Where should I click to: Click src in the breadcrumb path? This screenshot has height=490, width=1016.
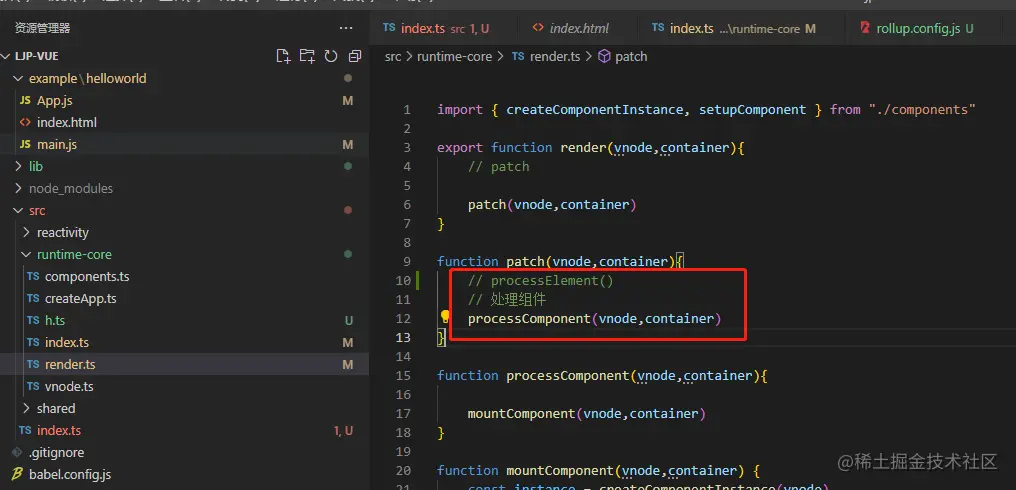pos(393,56)
